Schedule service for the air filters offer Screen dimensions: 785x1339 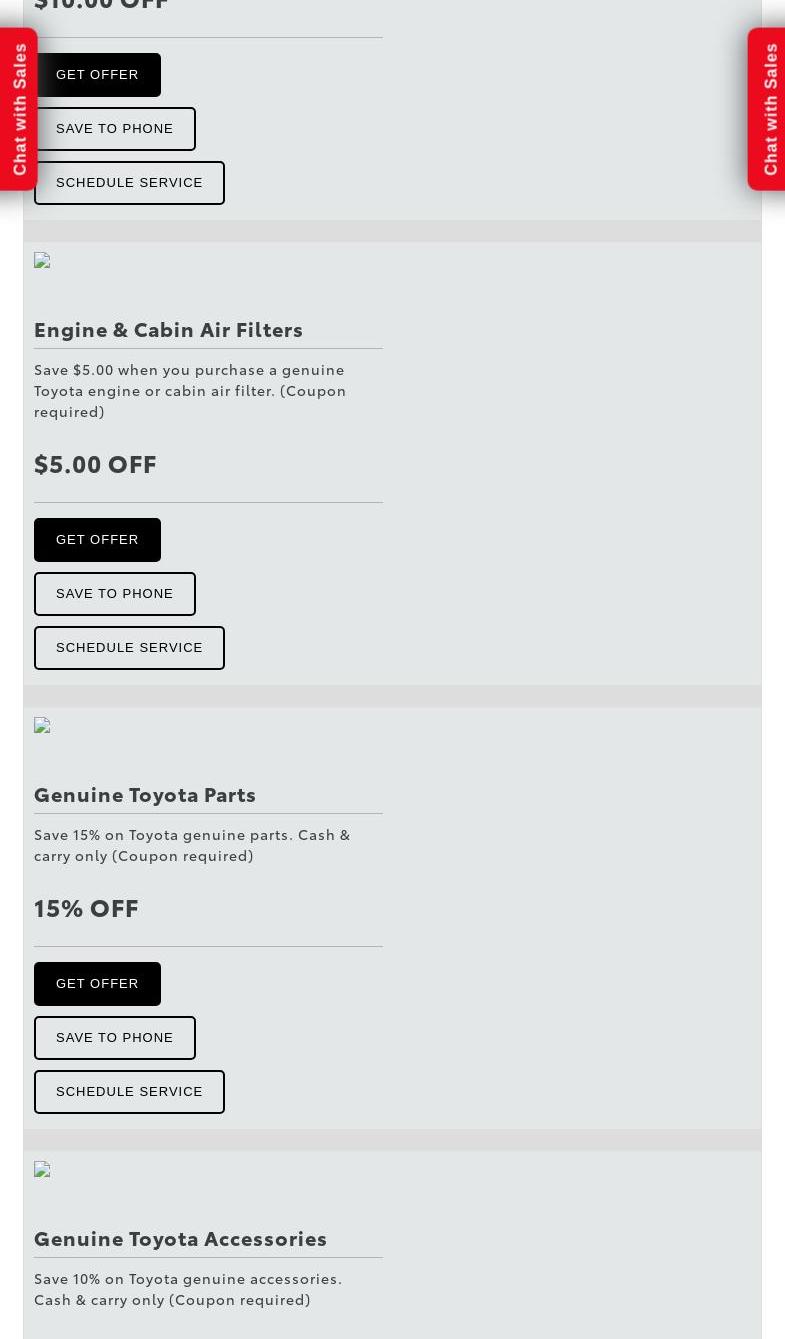[x=129, y=648]
